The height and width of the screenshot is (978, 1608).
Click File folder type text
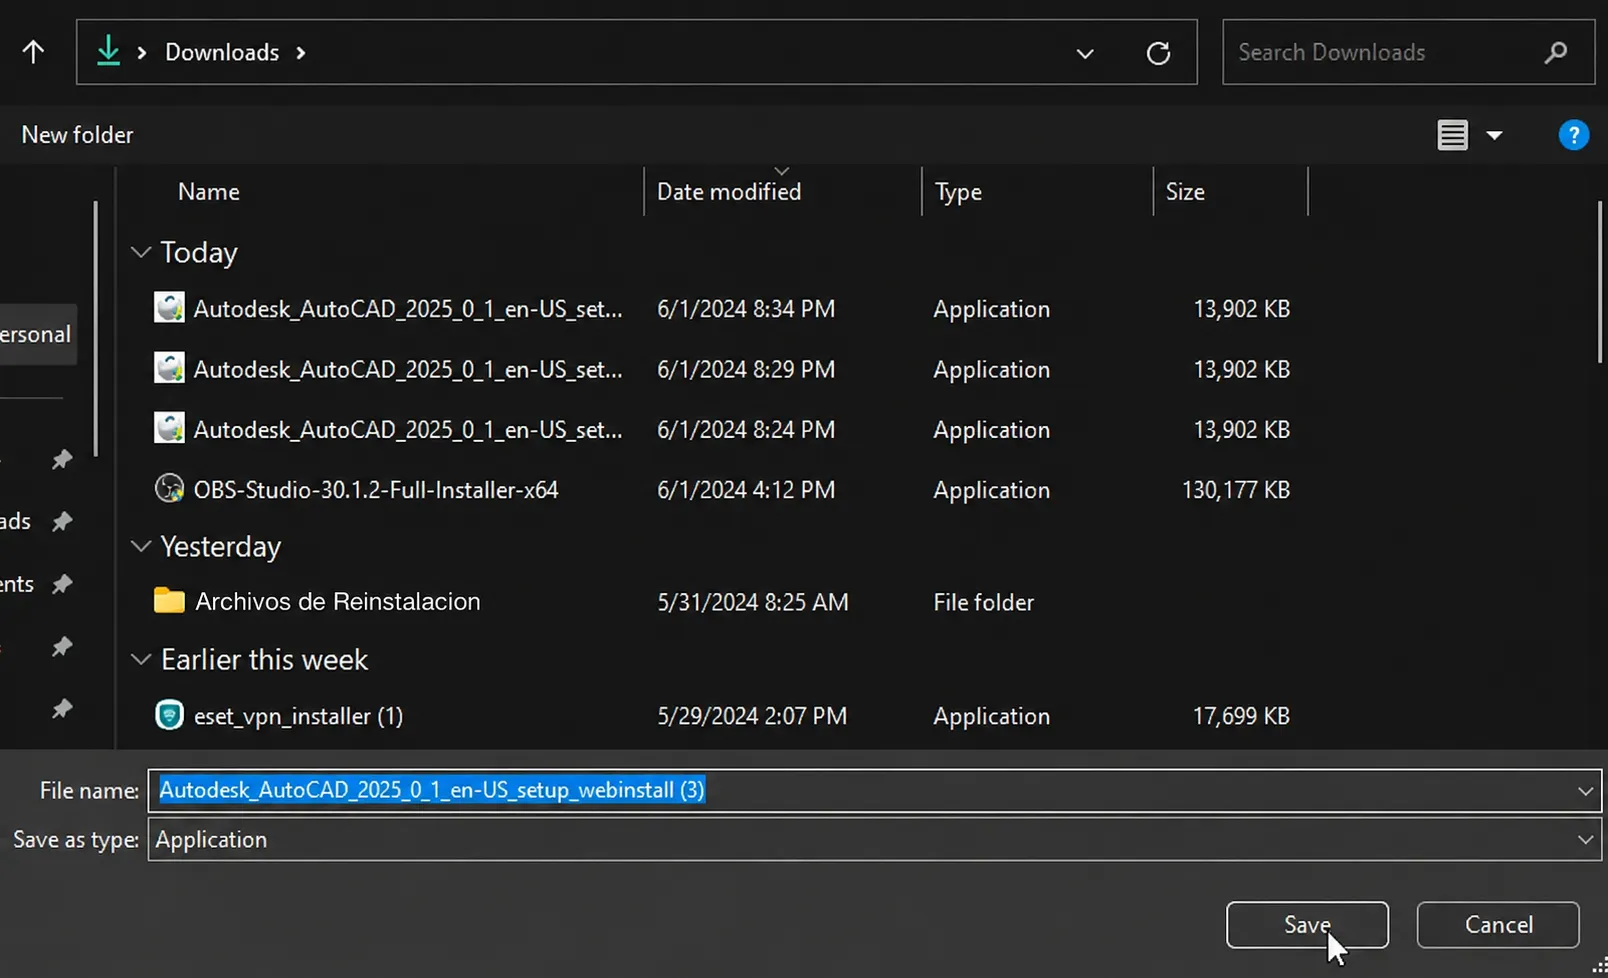click(984, 602)
